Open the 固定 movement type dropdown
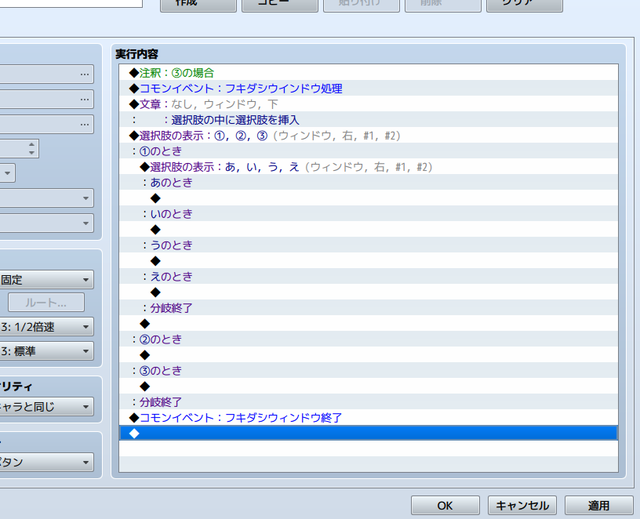The height and width of the screenshot is (519, 640). [x=47, y=279]
